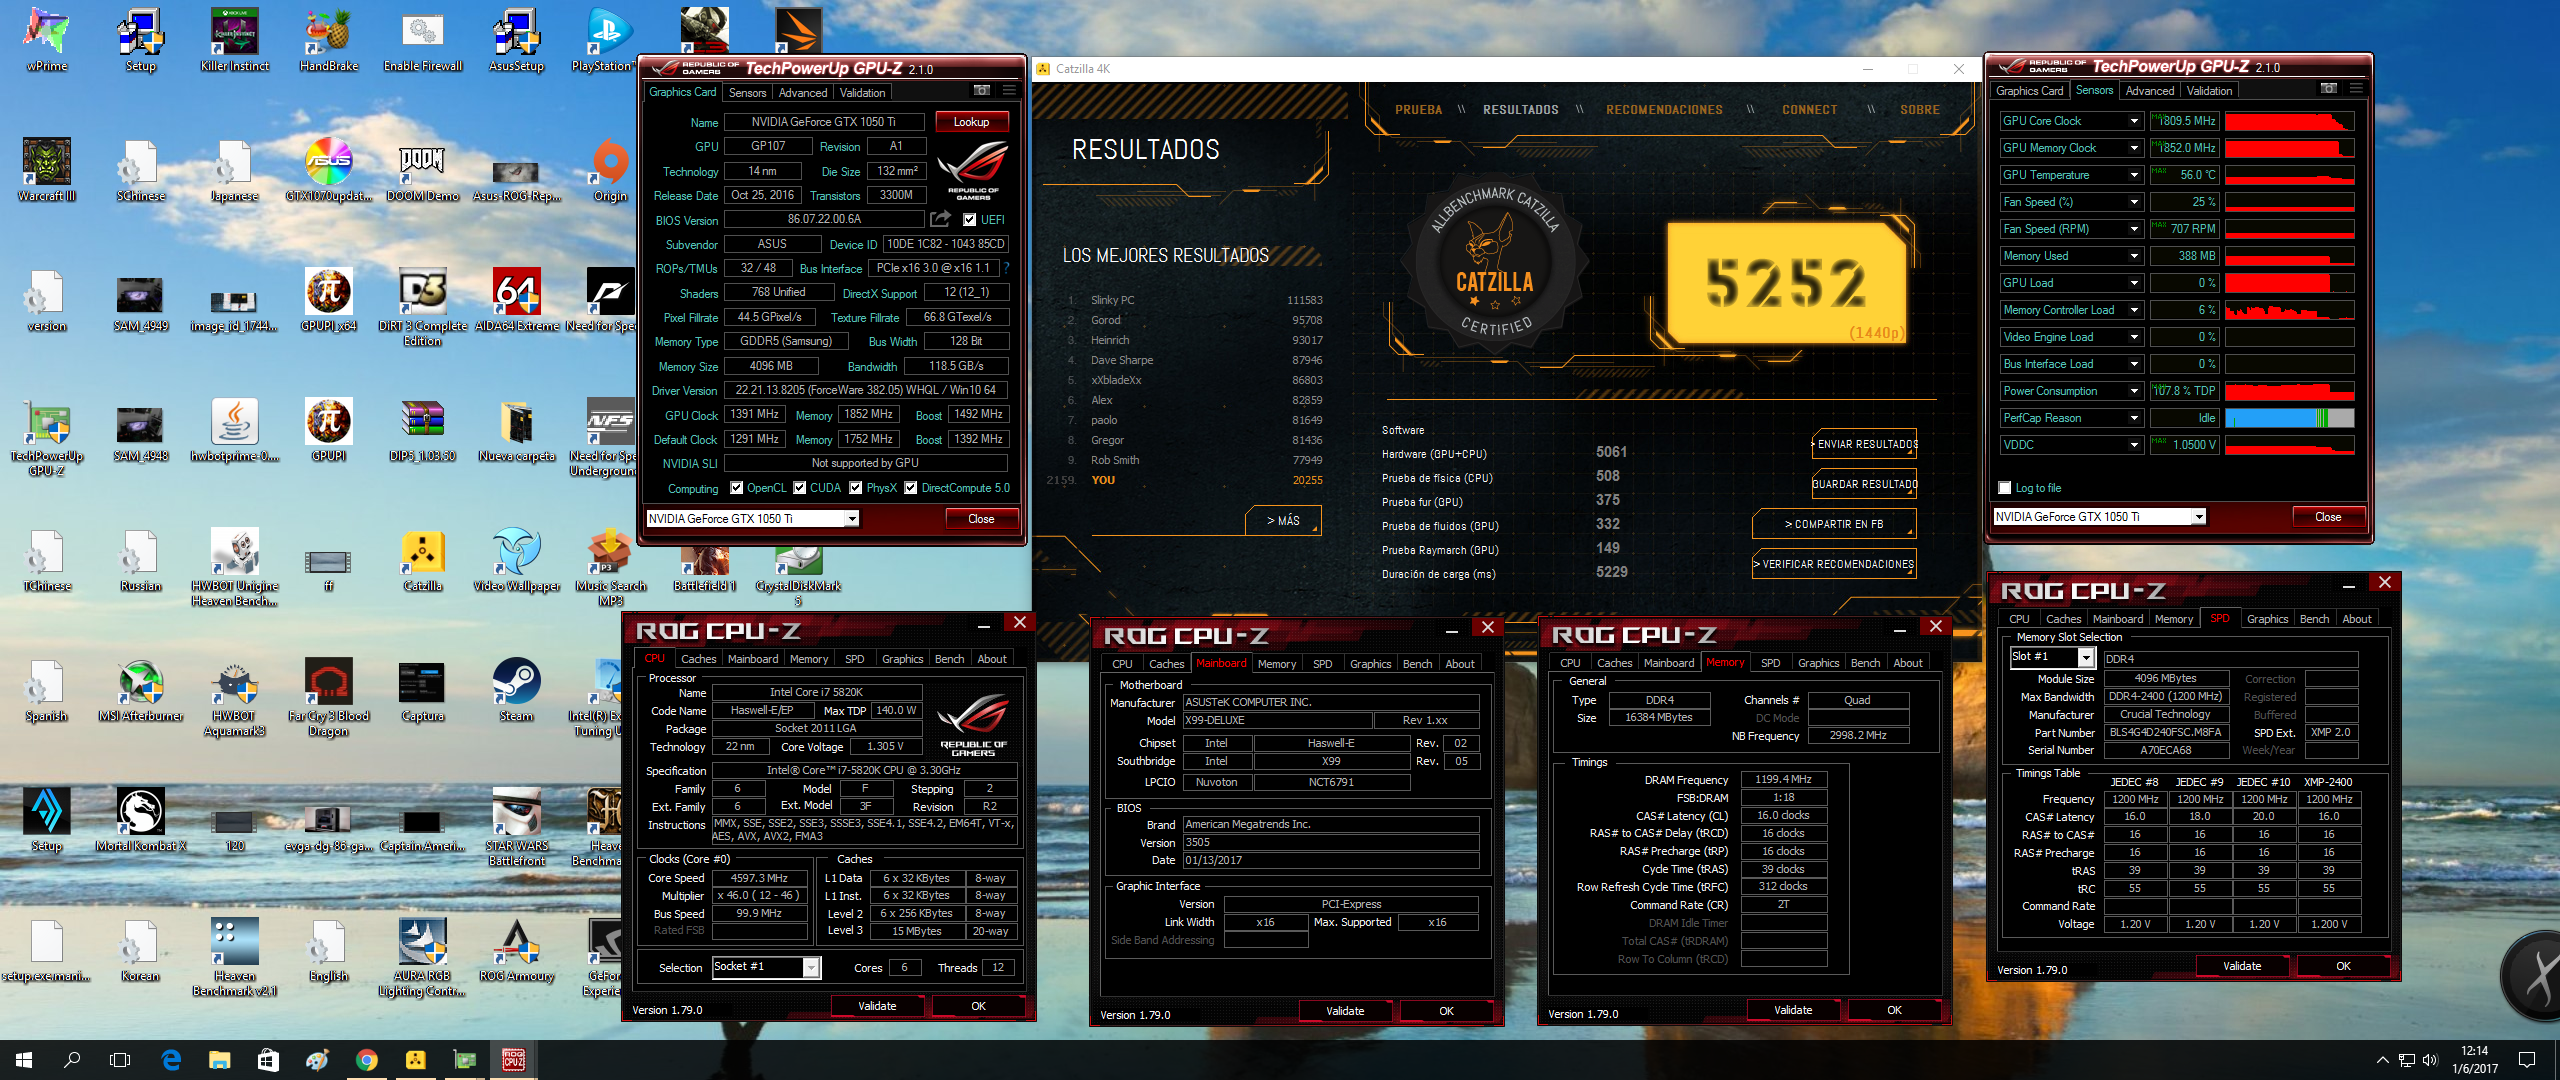This screenshot has width=2560, height=1080.
Task: Click Validate in CPU-Z Memory window
Action: [x=1793, y=1010]
